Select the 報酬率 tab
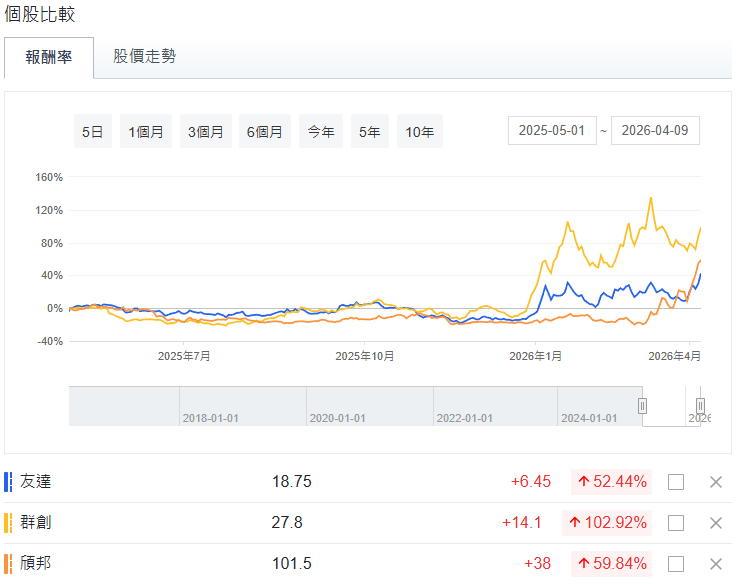 [x=49, y=58]
